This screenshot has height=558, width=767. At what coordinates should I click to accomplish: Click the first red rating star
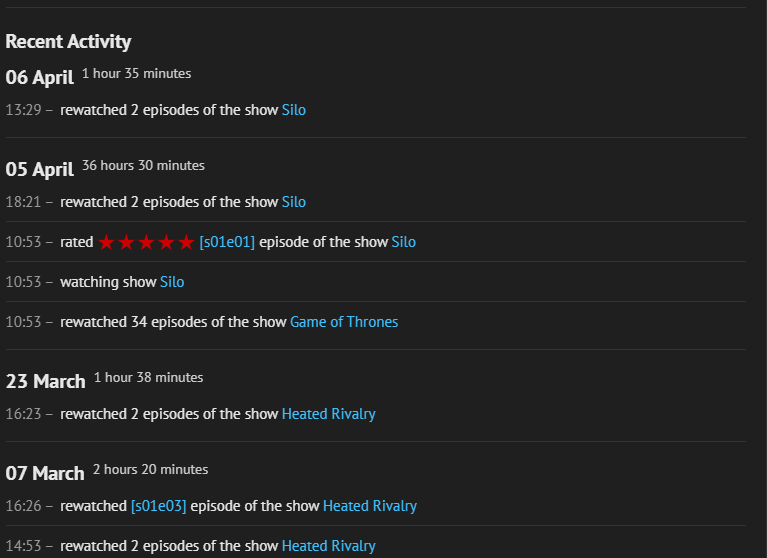[107, 242]
